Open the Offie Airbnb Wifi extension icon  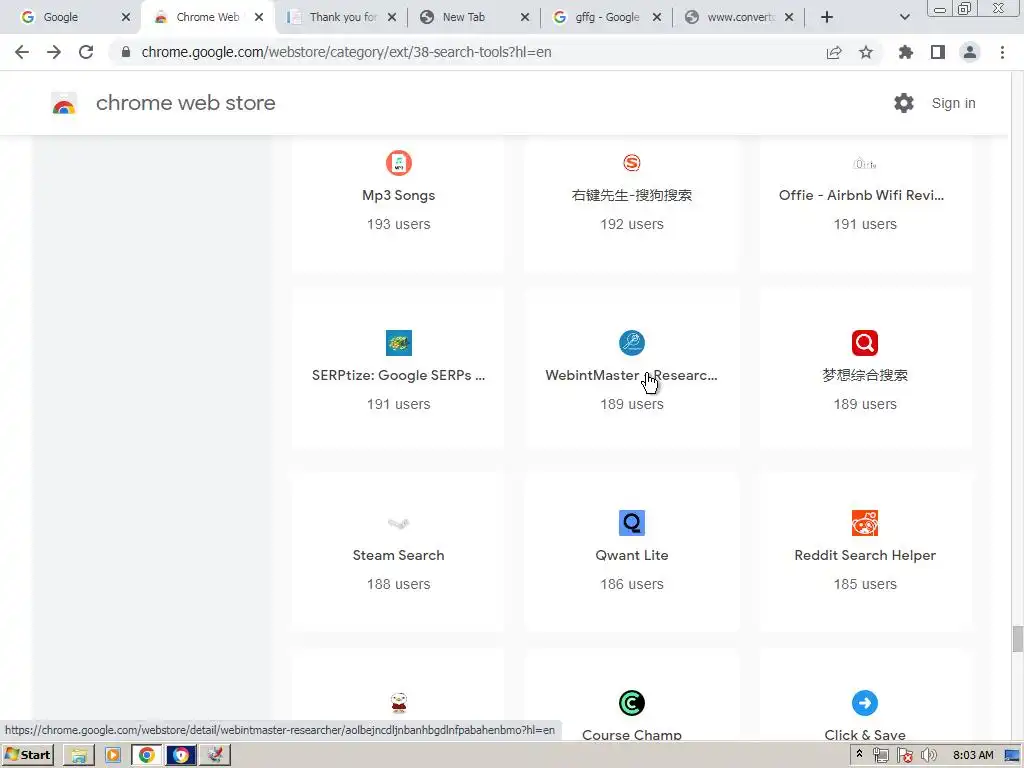coord(865,163)
